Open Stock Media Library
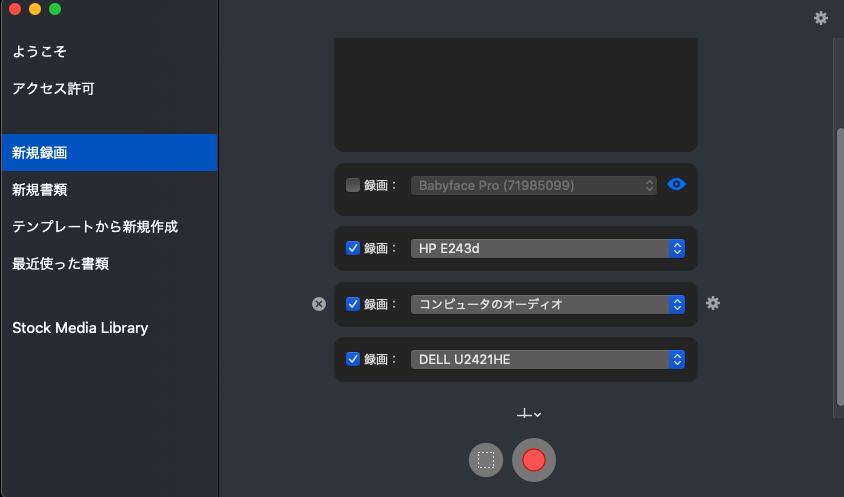Screen dimensions: 844x497 (x=80, y=328)
